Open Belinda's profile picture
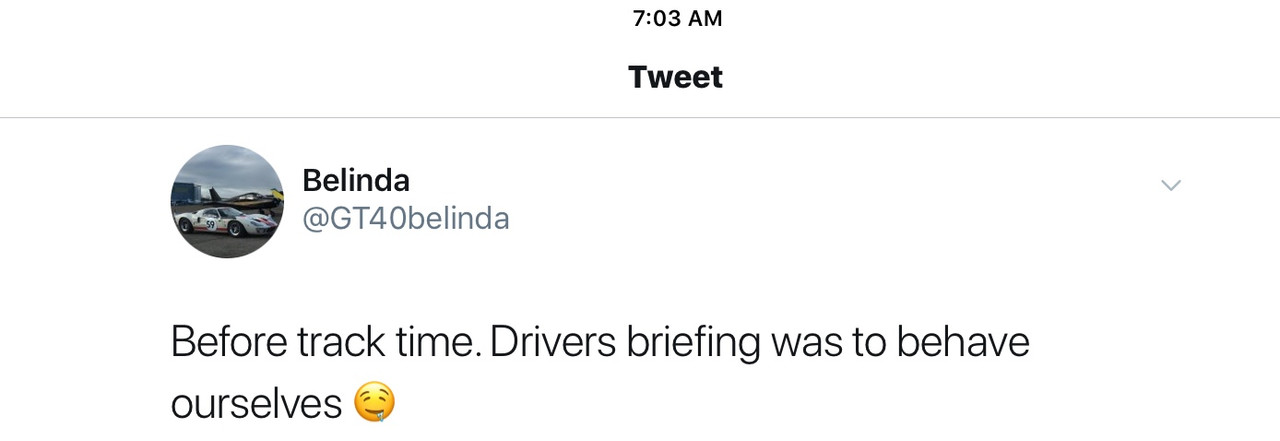 click(x=227, y=201)
